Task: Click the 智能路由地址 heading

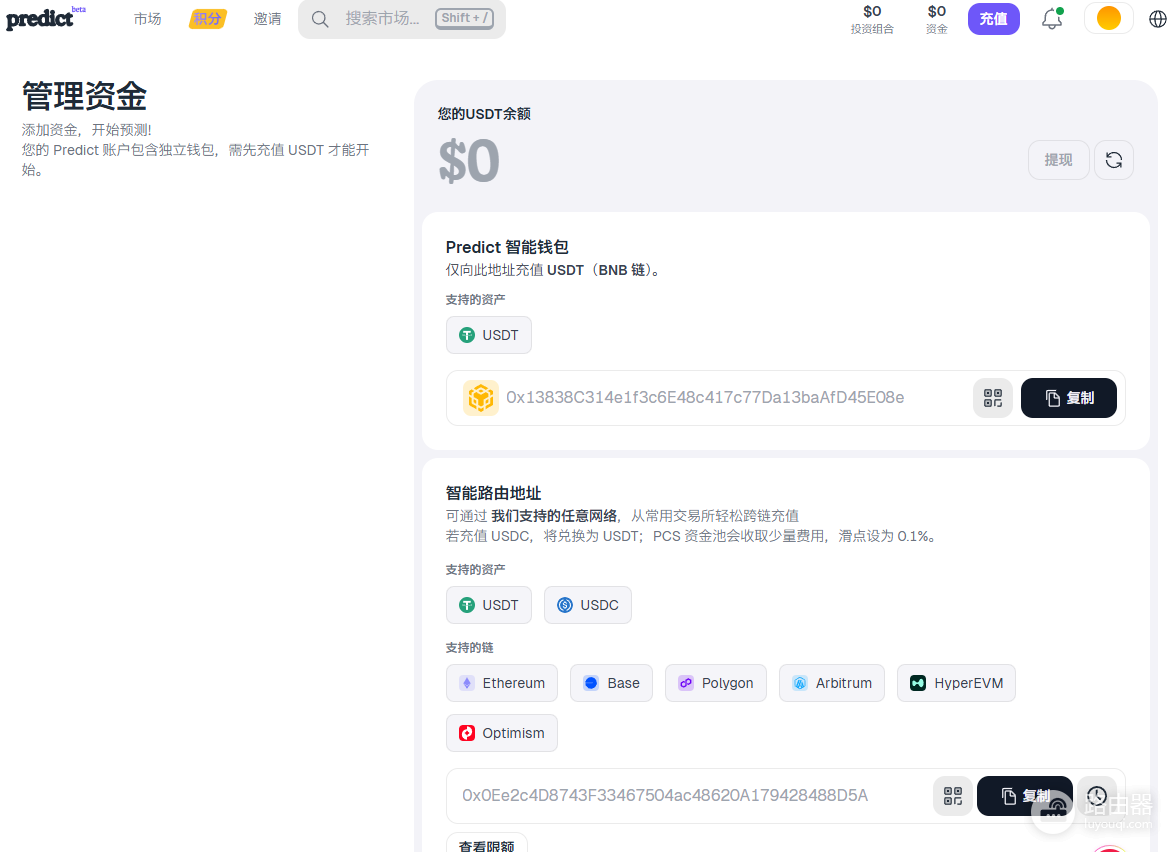Action: [493, 494]
